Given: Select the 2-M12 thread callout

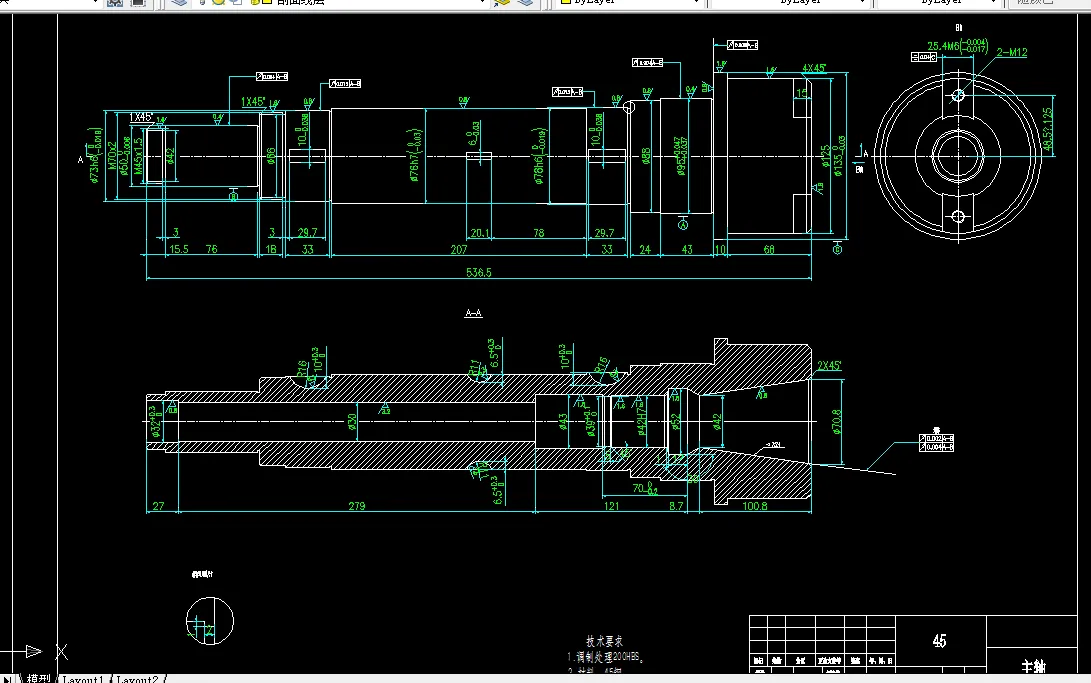Looking at the screenshot, I should click(x=1012, y=52).
